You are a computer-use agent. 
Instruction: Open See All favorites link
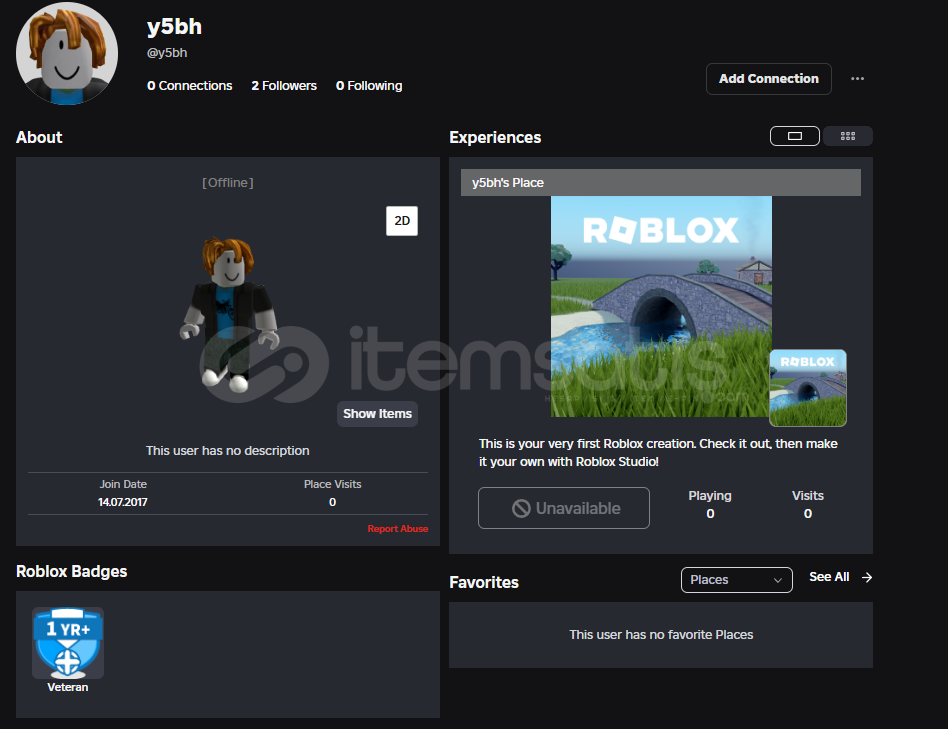point(829,577)
